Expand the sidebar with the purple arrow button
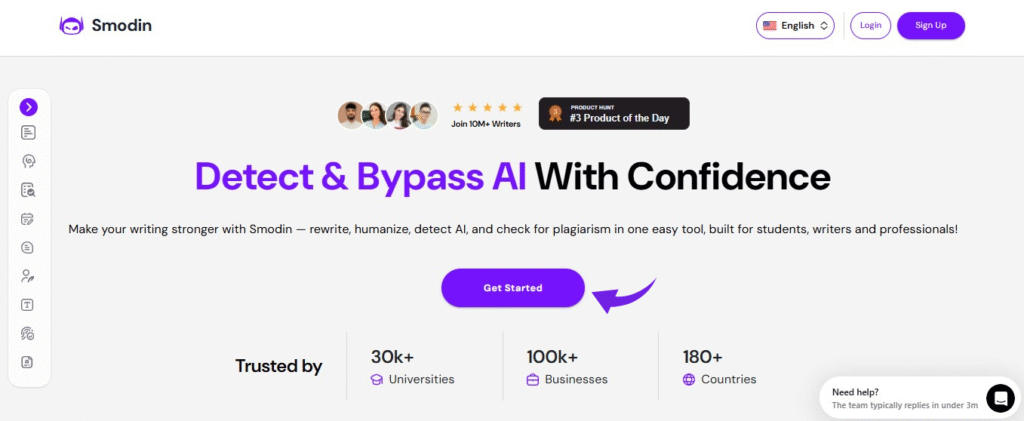This screenshot has height=421, width=1024. (28, 107)
